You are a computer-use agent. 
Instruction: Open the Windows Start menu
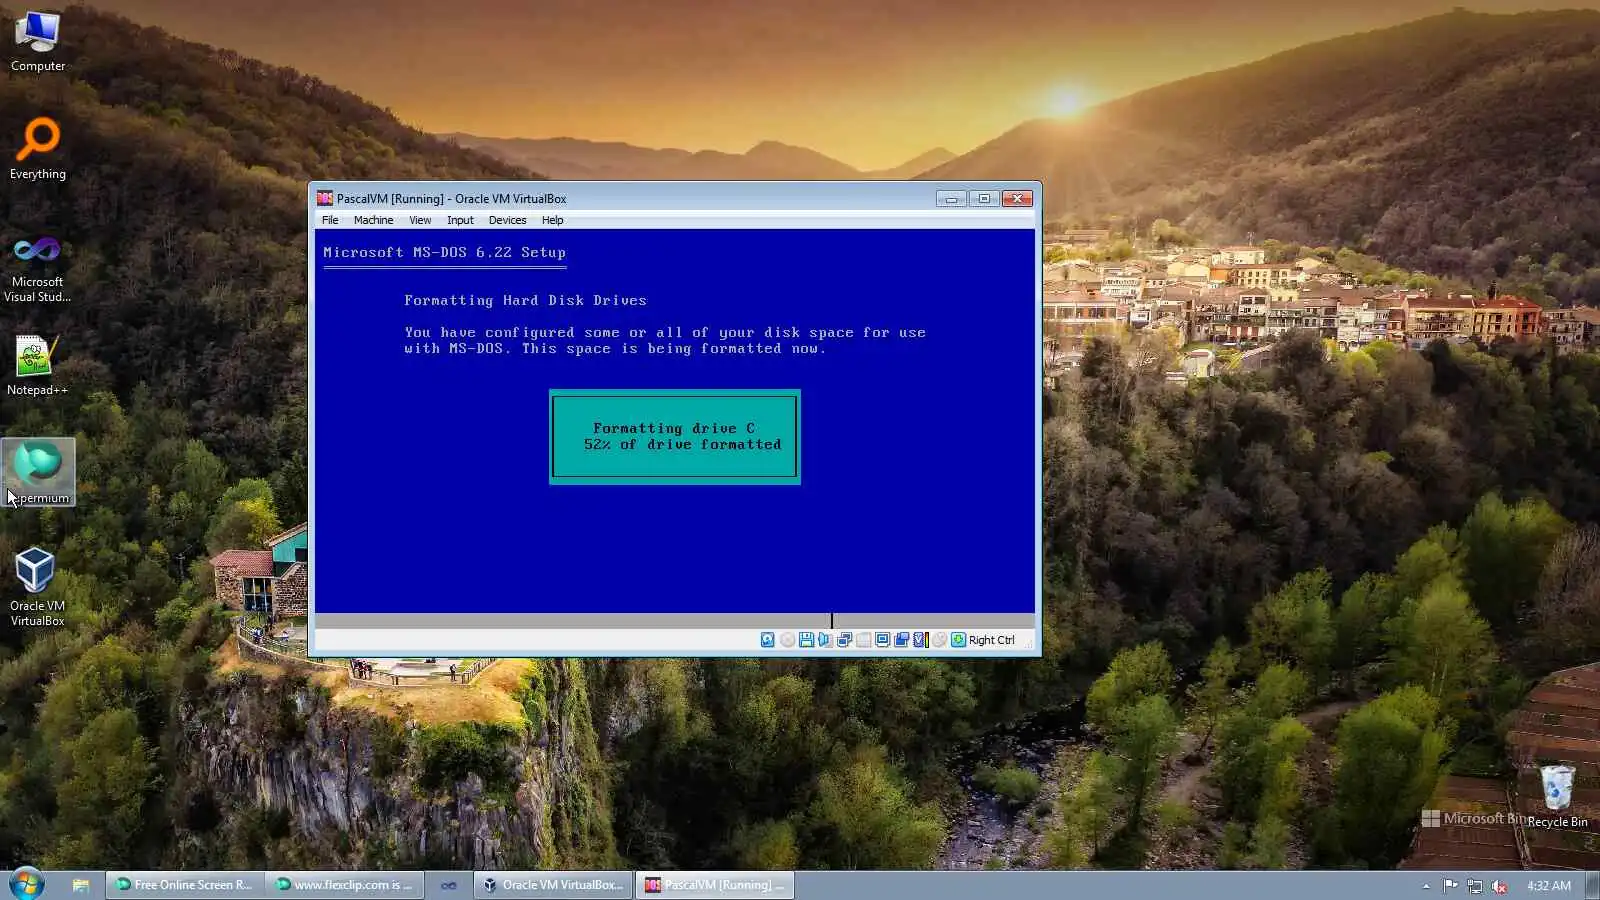pyautogui.click(x=26, y=884)
